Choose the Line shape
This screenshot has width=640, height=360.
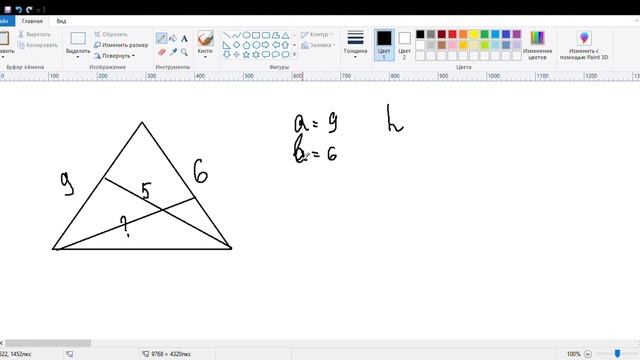pyautogui.click(x=227, y=36)
